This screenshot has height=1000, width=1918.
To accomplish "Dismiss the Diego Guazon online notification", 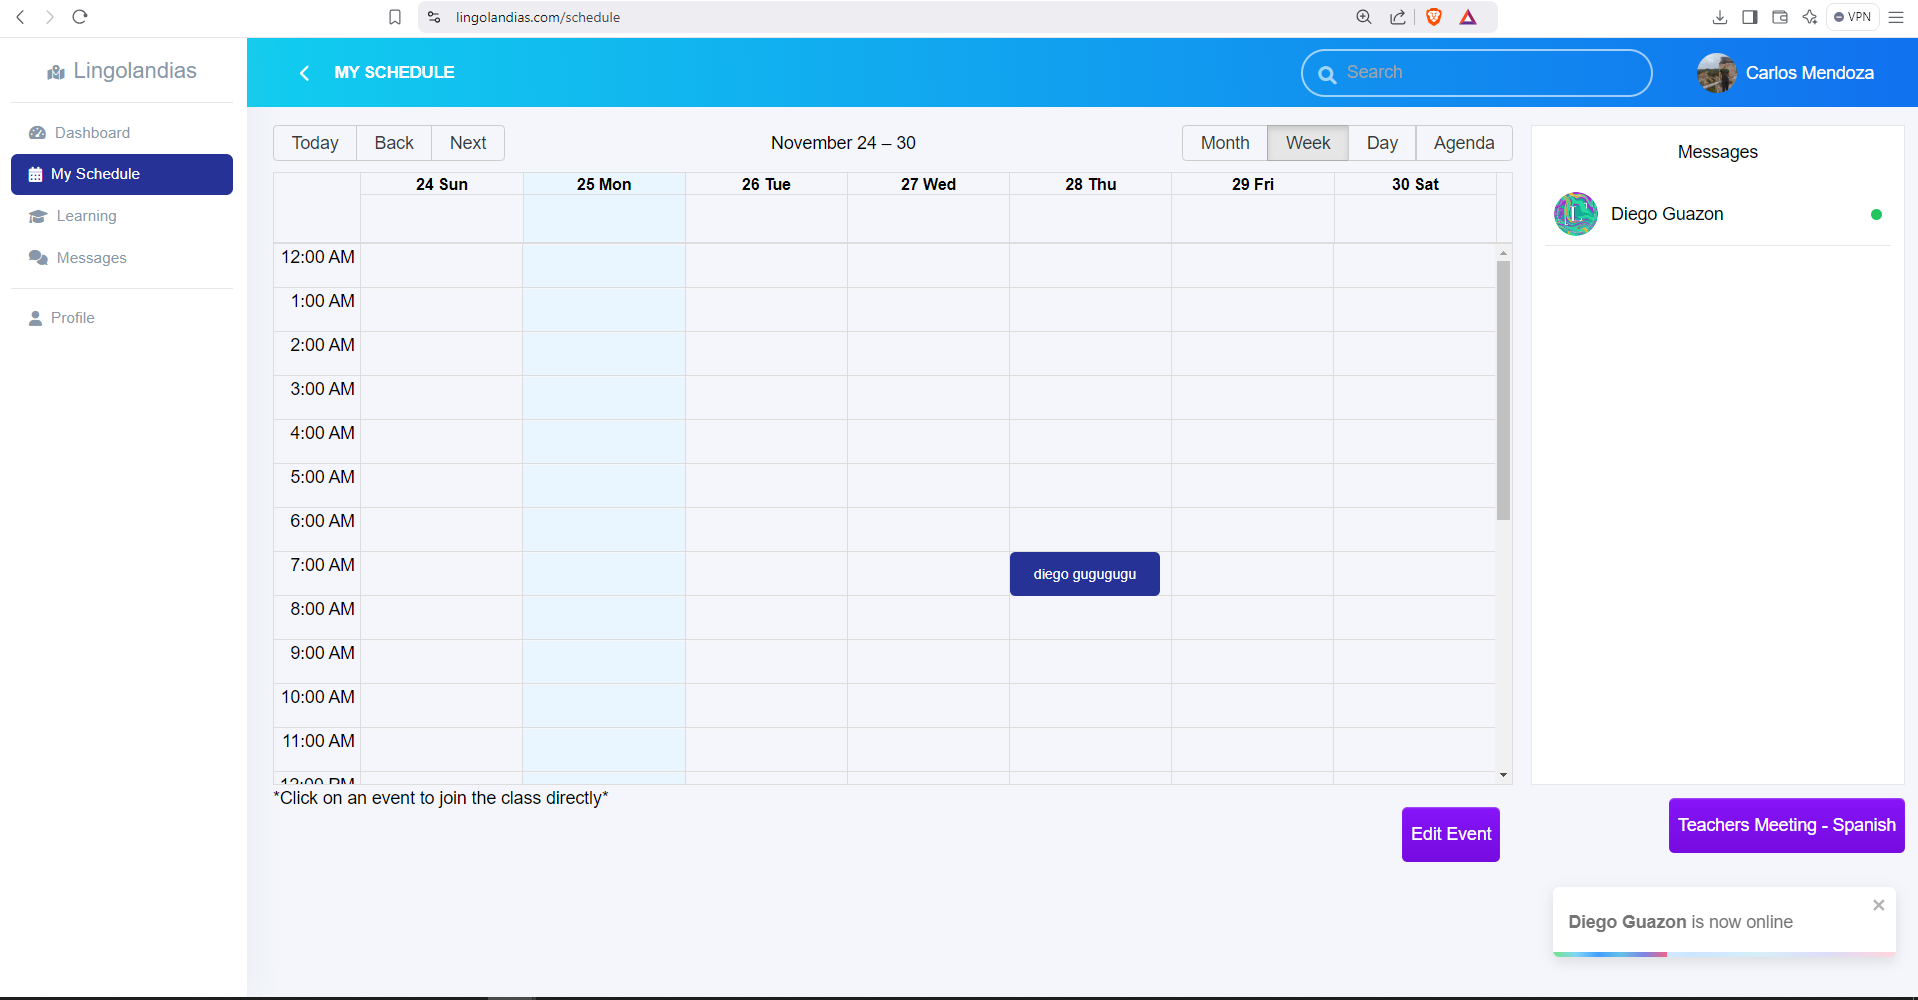I will (1878, 905).
